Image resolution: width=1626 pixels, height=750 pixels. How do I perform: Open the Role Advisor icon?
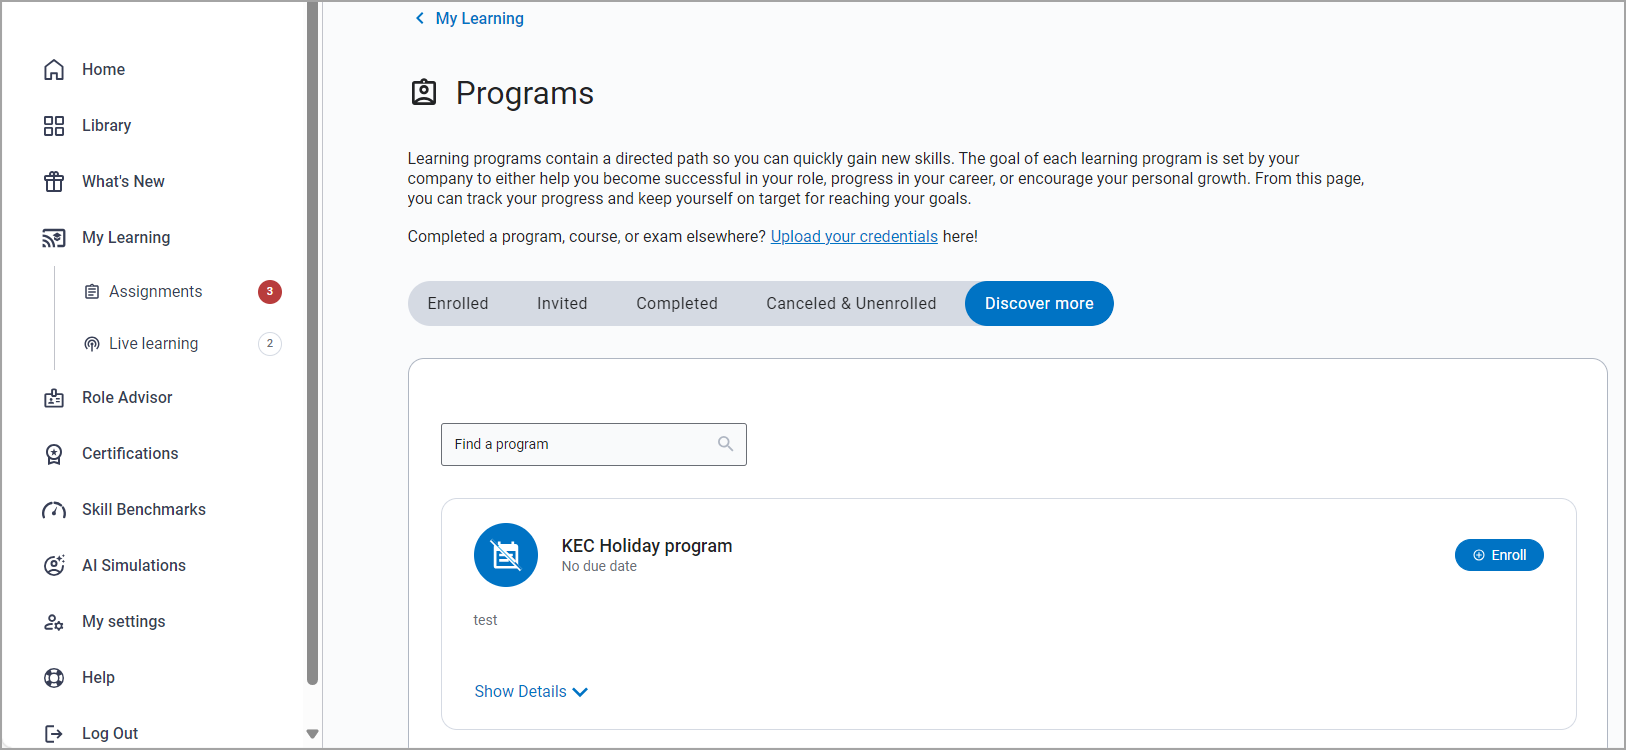point(54,397)
